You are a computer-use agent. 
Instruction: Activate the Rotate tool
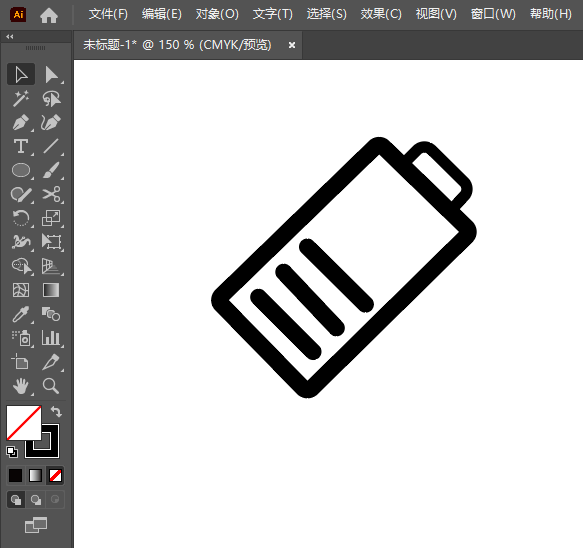click(x=21, y=218)
